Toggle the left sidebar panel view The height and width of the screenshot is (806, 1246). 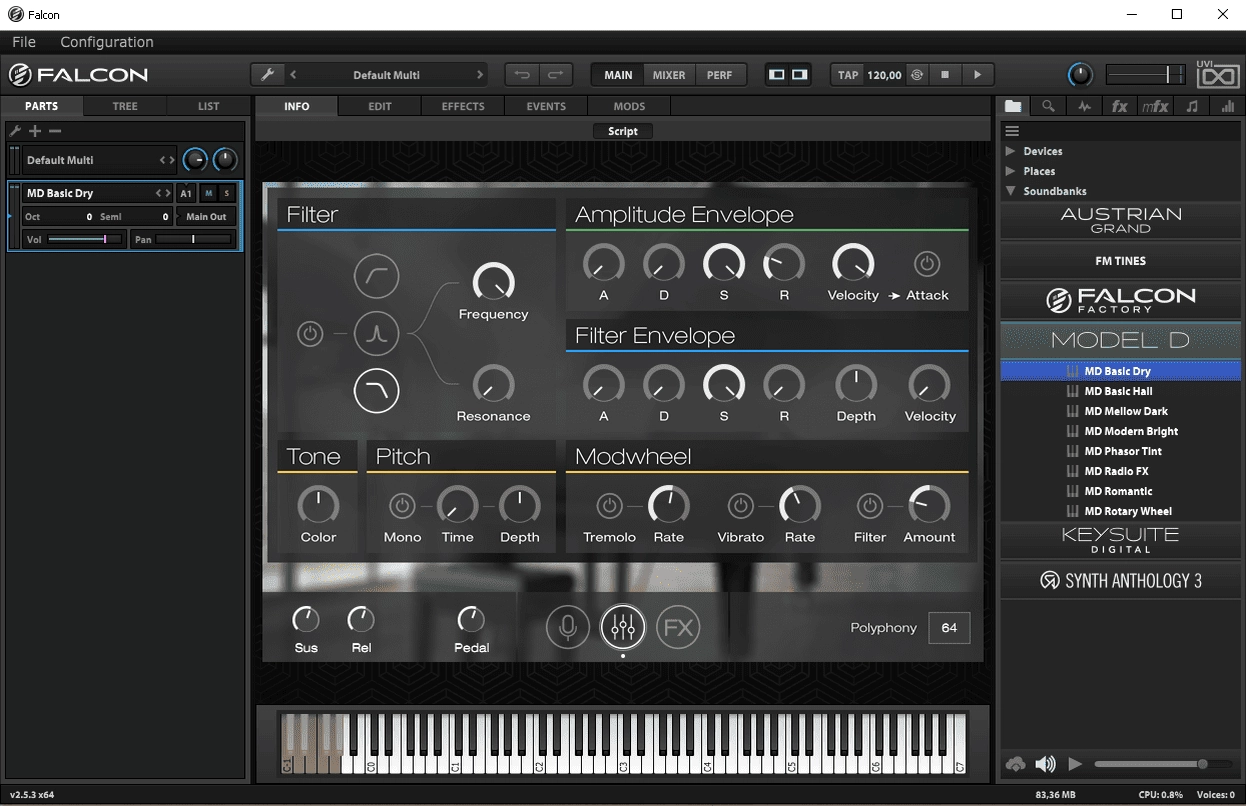[x=777, y=75]
